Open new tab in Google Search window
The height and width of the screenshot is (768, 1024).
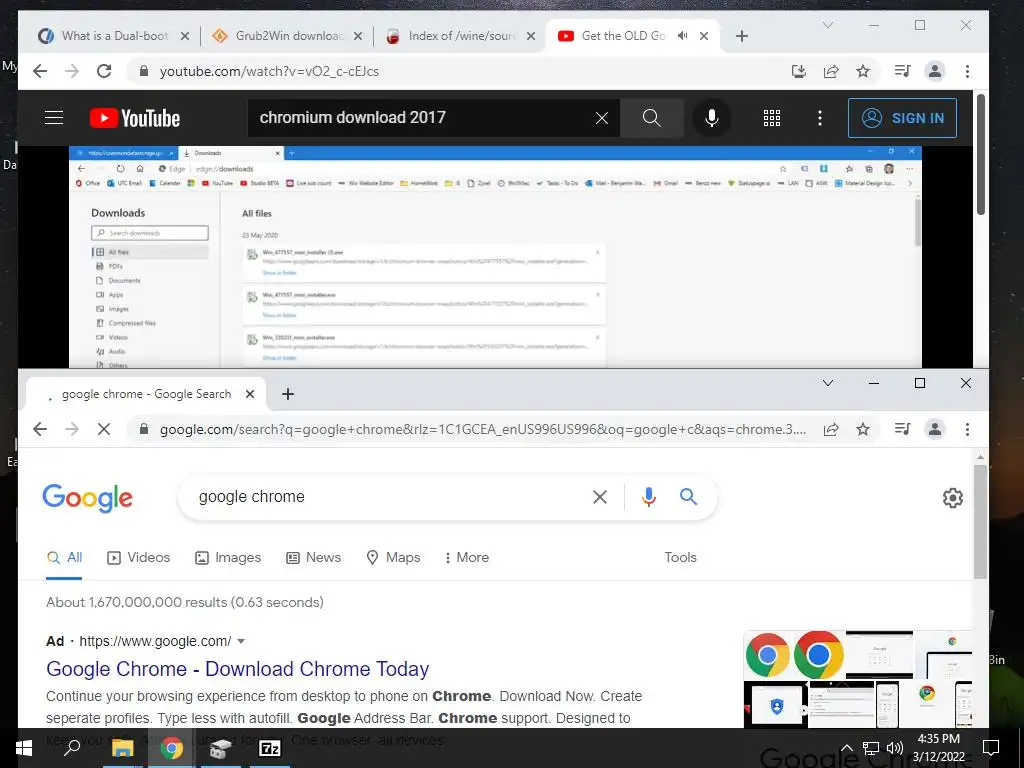click(x=287, y=394)
